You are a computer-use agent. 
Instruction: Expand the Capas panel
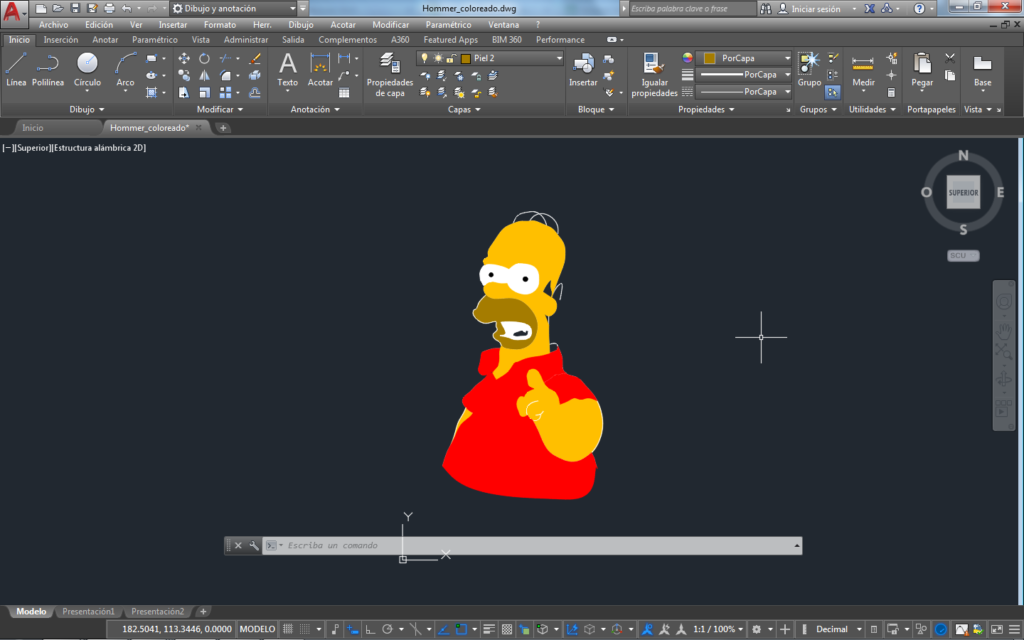464,109
